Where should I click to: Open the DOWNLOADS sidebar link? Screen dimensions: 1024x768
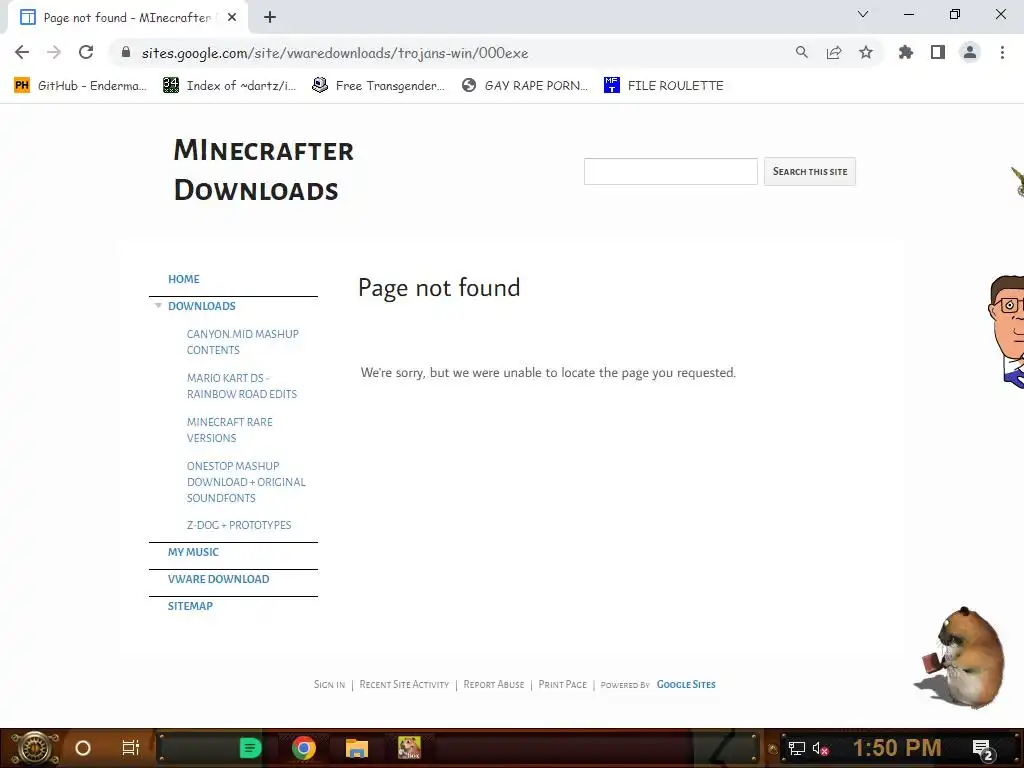point(202,306)
